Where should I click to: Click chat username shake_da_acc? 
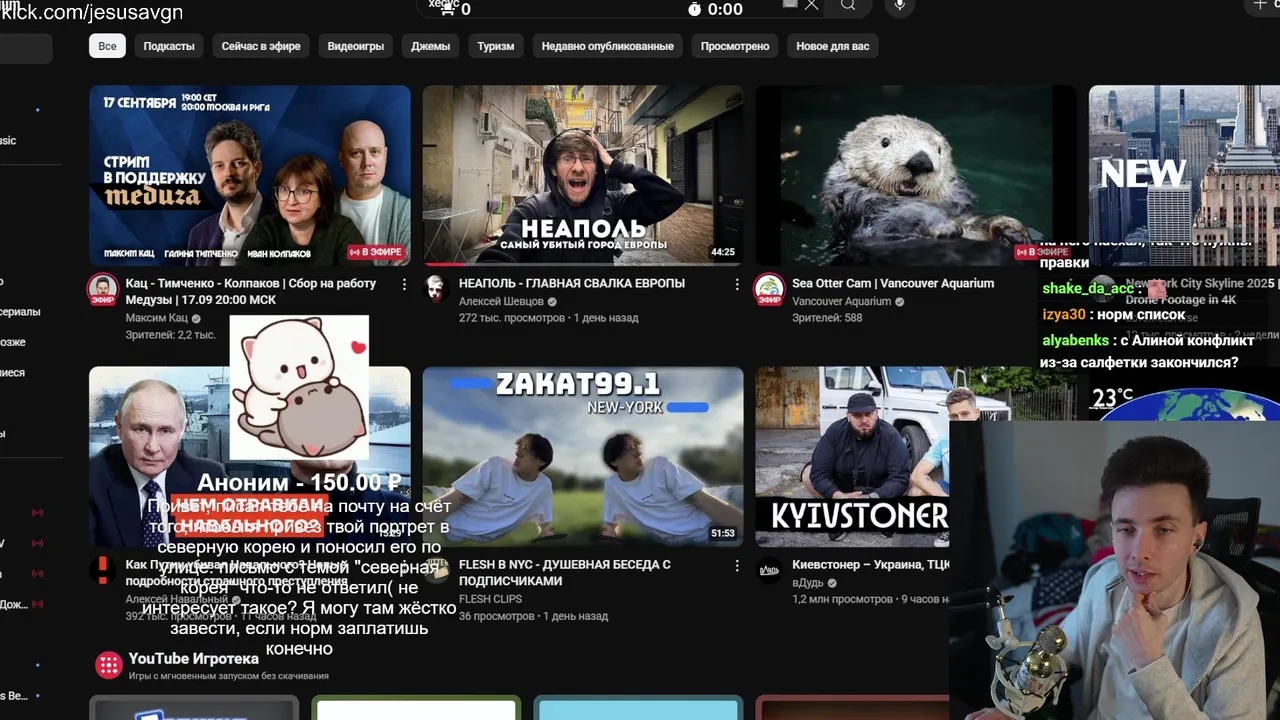(1088, 289)
